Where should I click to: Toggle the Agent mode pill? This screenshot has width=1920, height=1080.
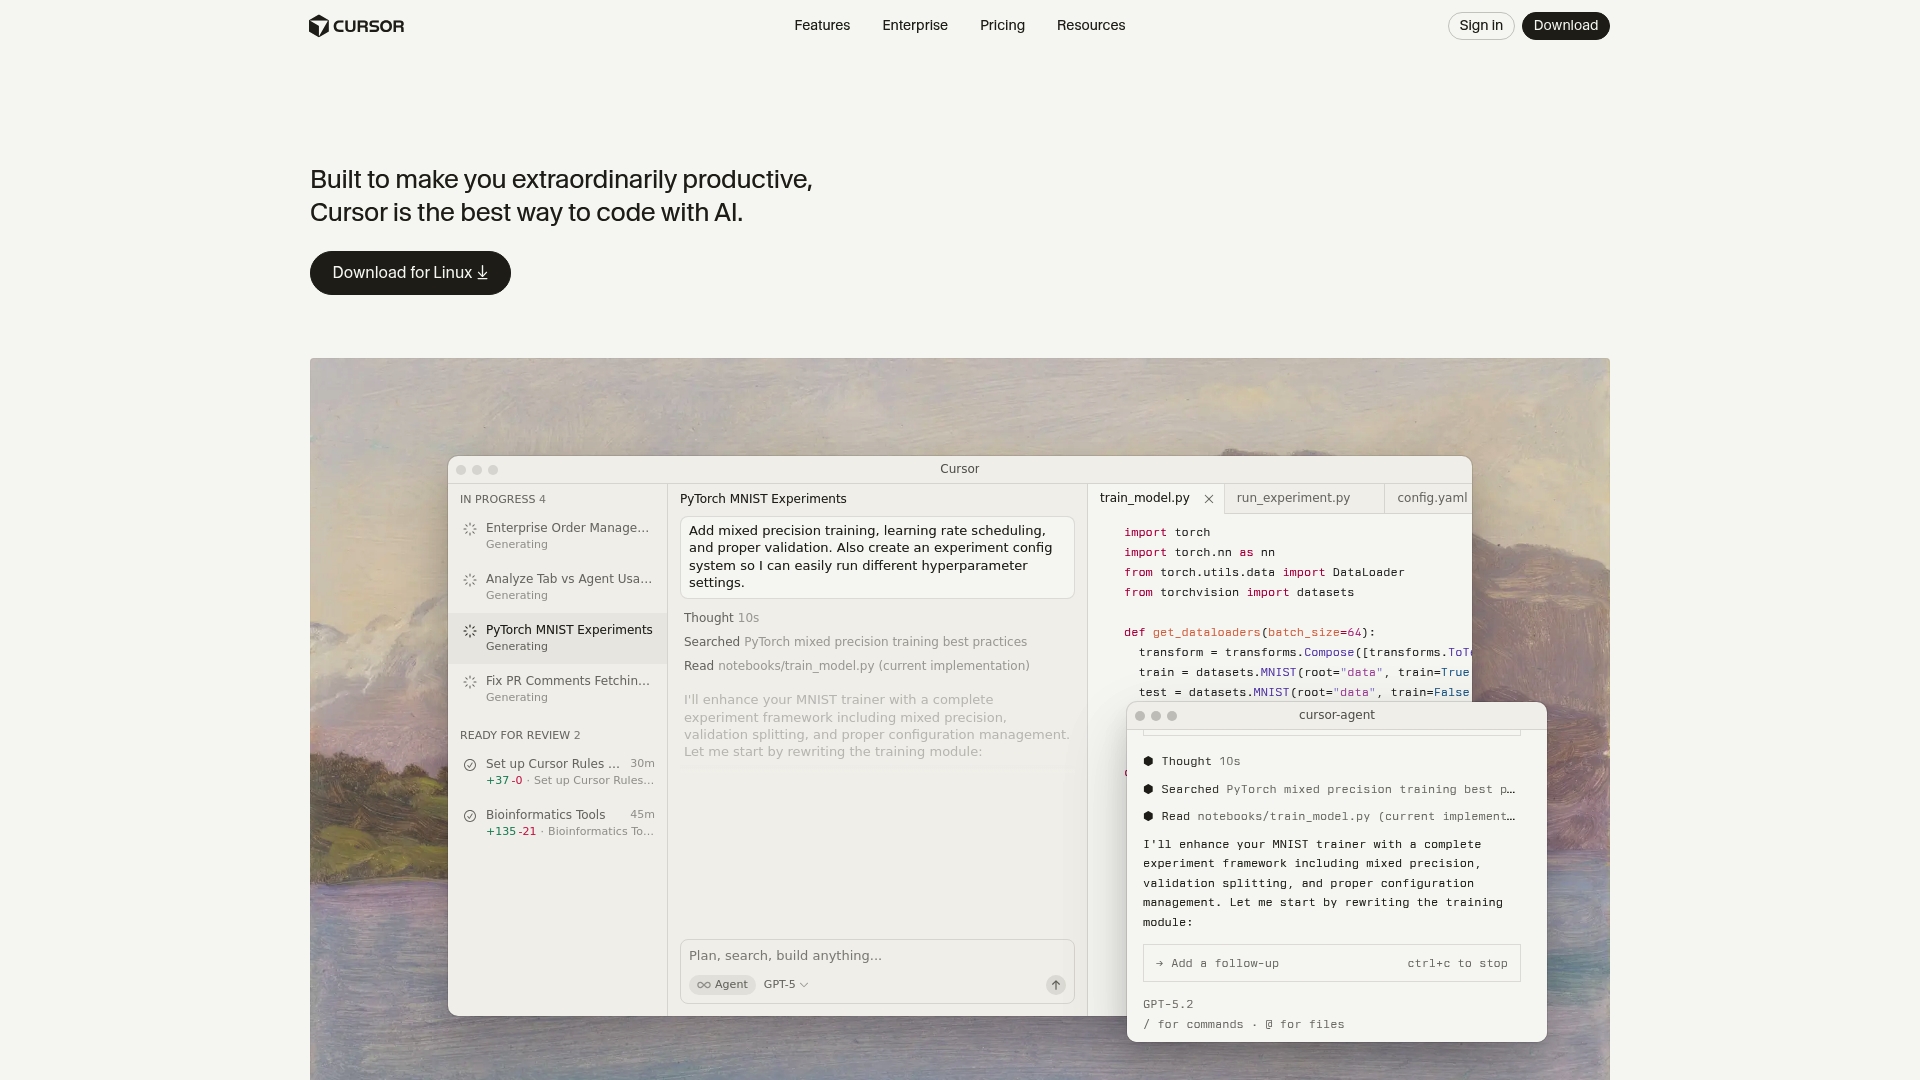point(722,984)
